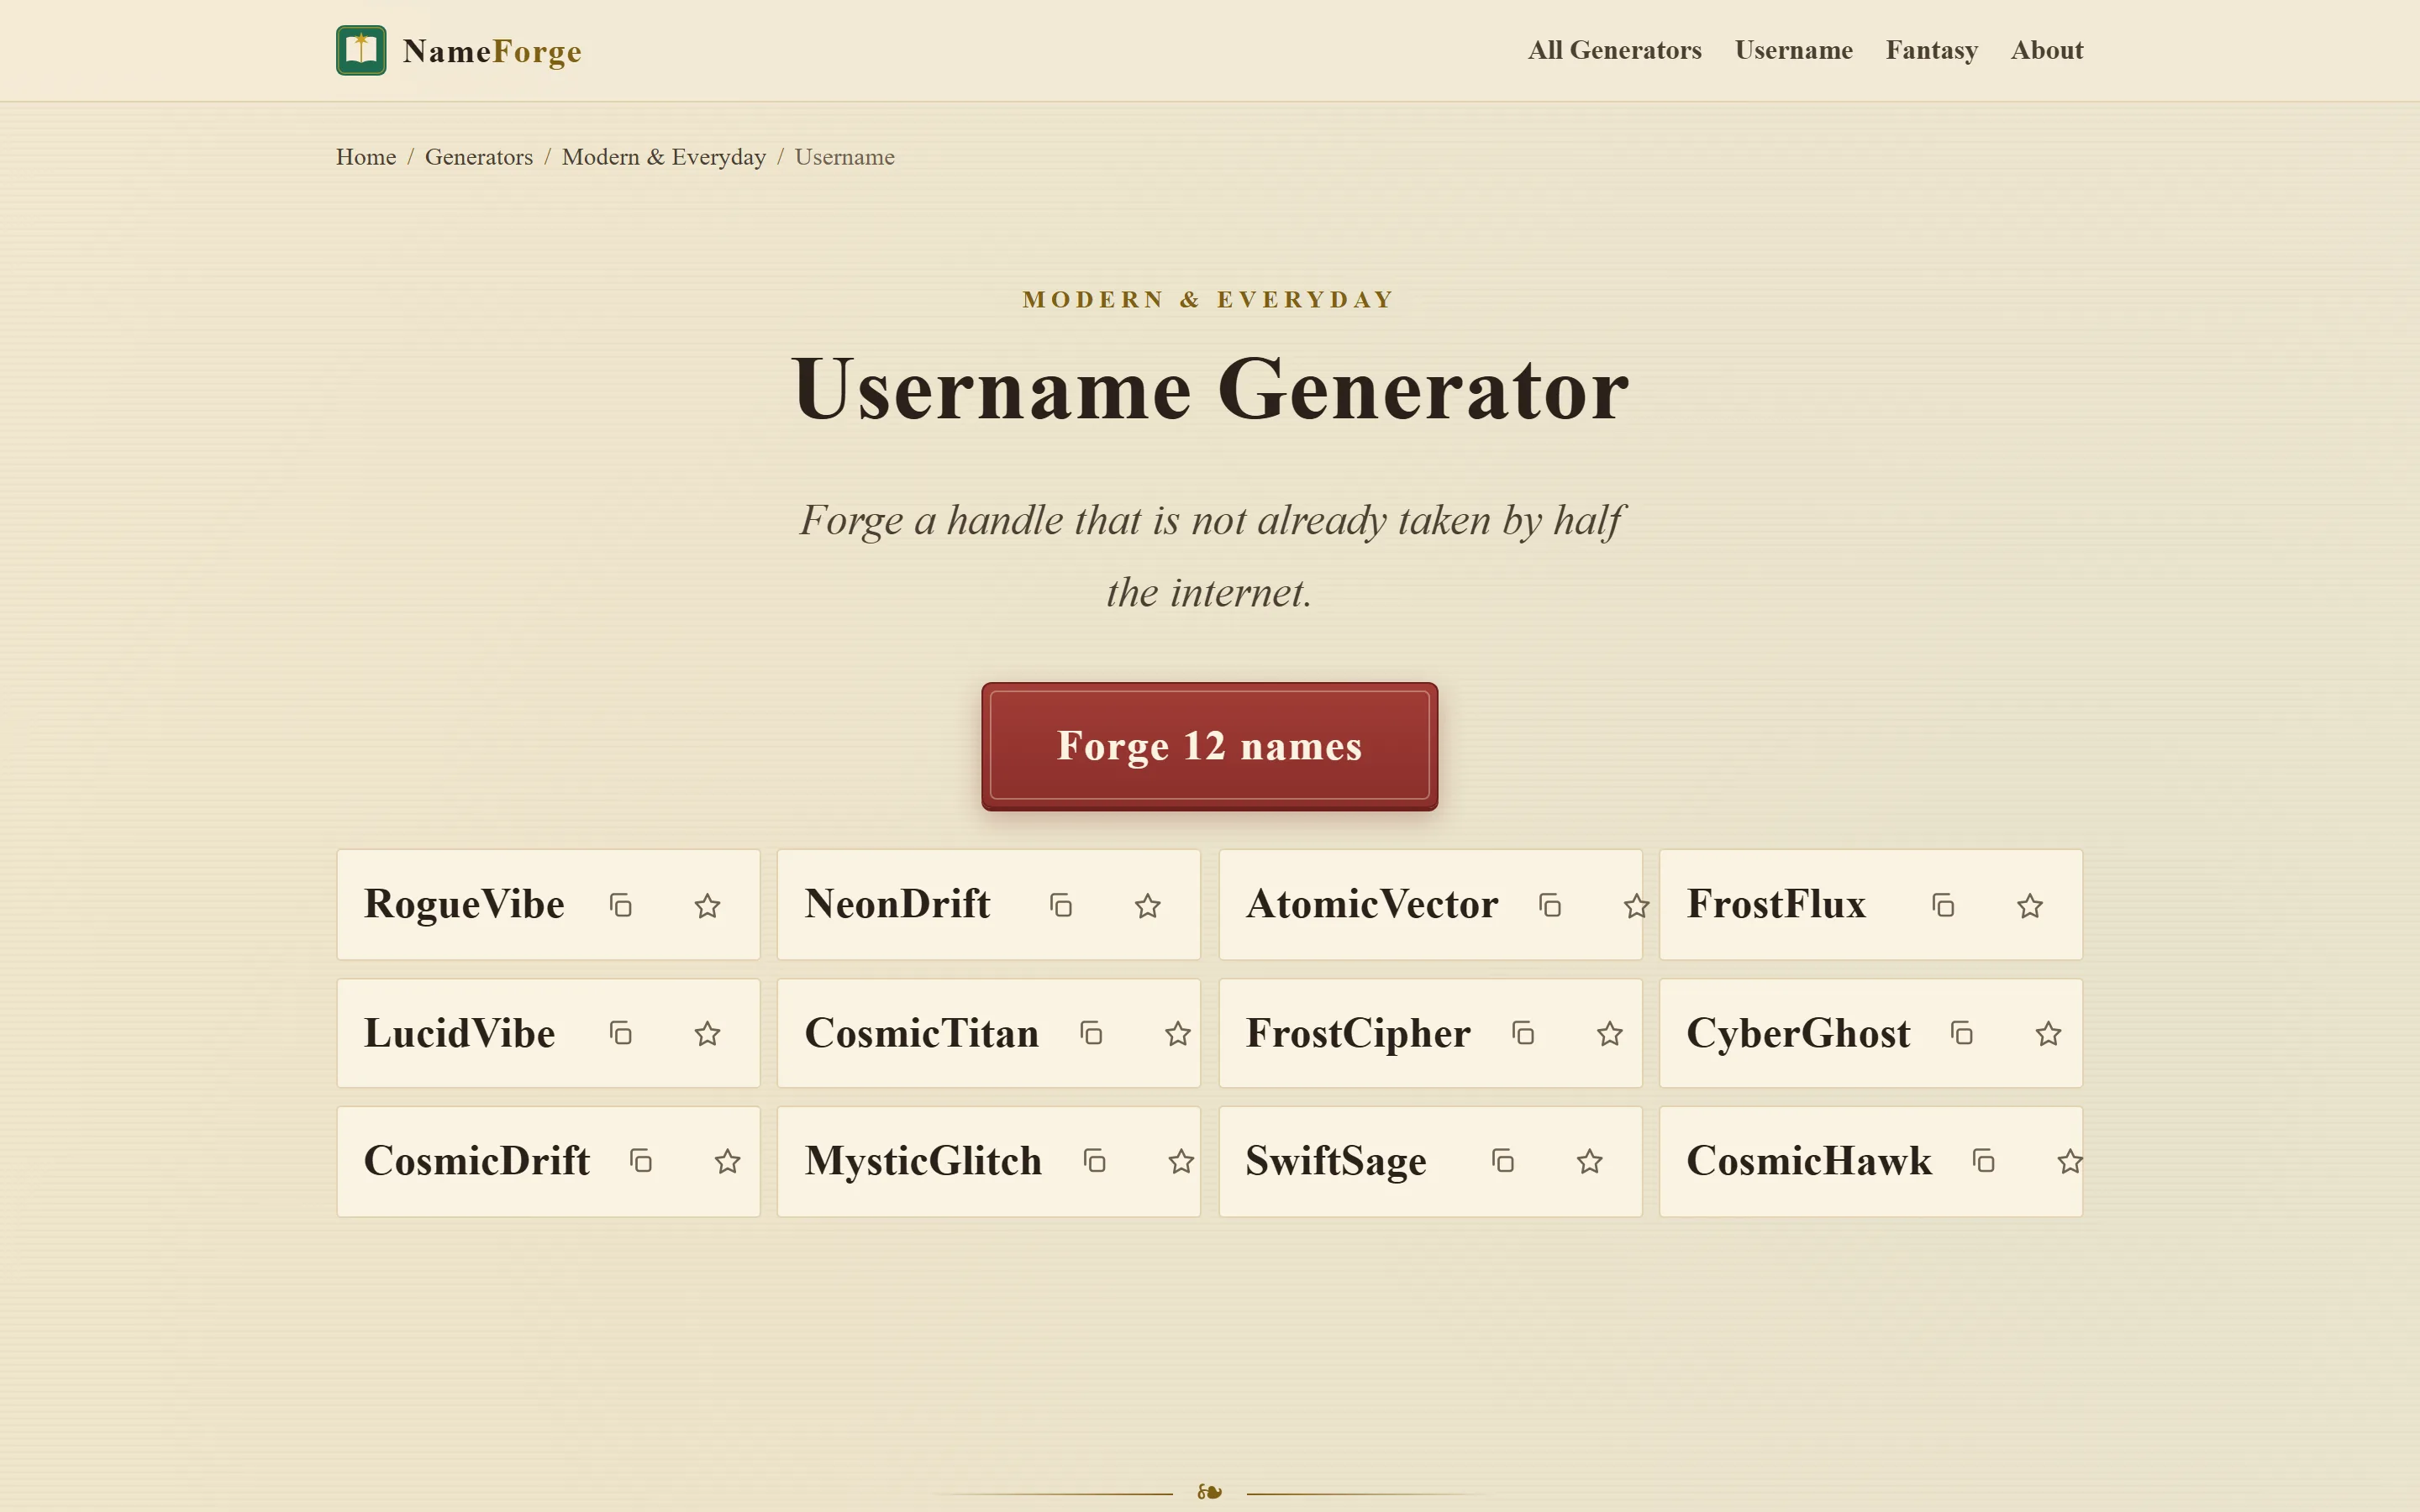Viewport: 2420px width, 1512px height.
Task: Click the NameForge brand text
Action: pyautogui.click(x=492, y=51)
